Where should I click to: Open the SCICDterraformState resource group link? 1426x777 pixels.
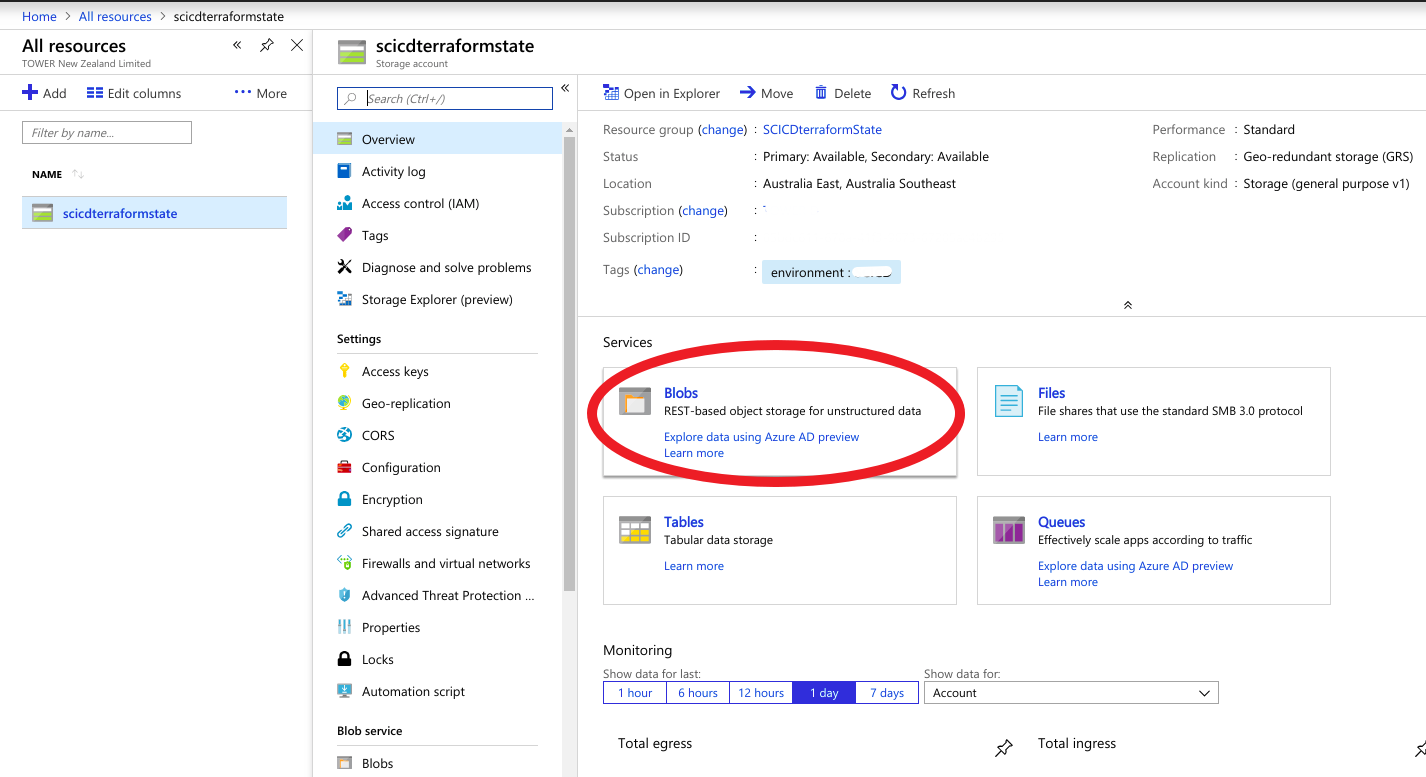coord(822,130)
